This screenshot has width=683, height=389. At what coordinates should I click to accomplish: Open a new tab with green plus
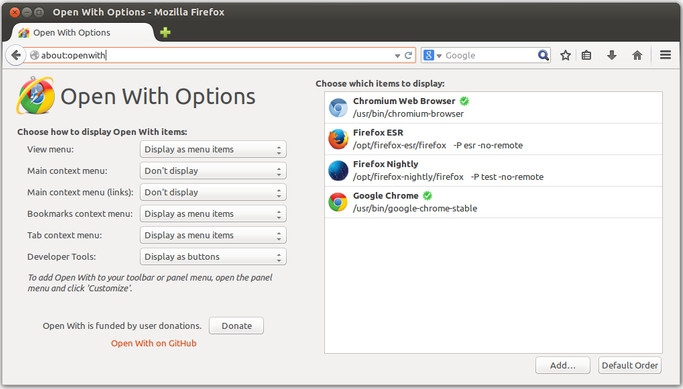point(165,32)
